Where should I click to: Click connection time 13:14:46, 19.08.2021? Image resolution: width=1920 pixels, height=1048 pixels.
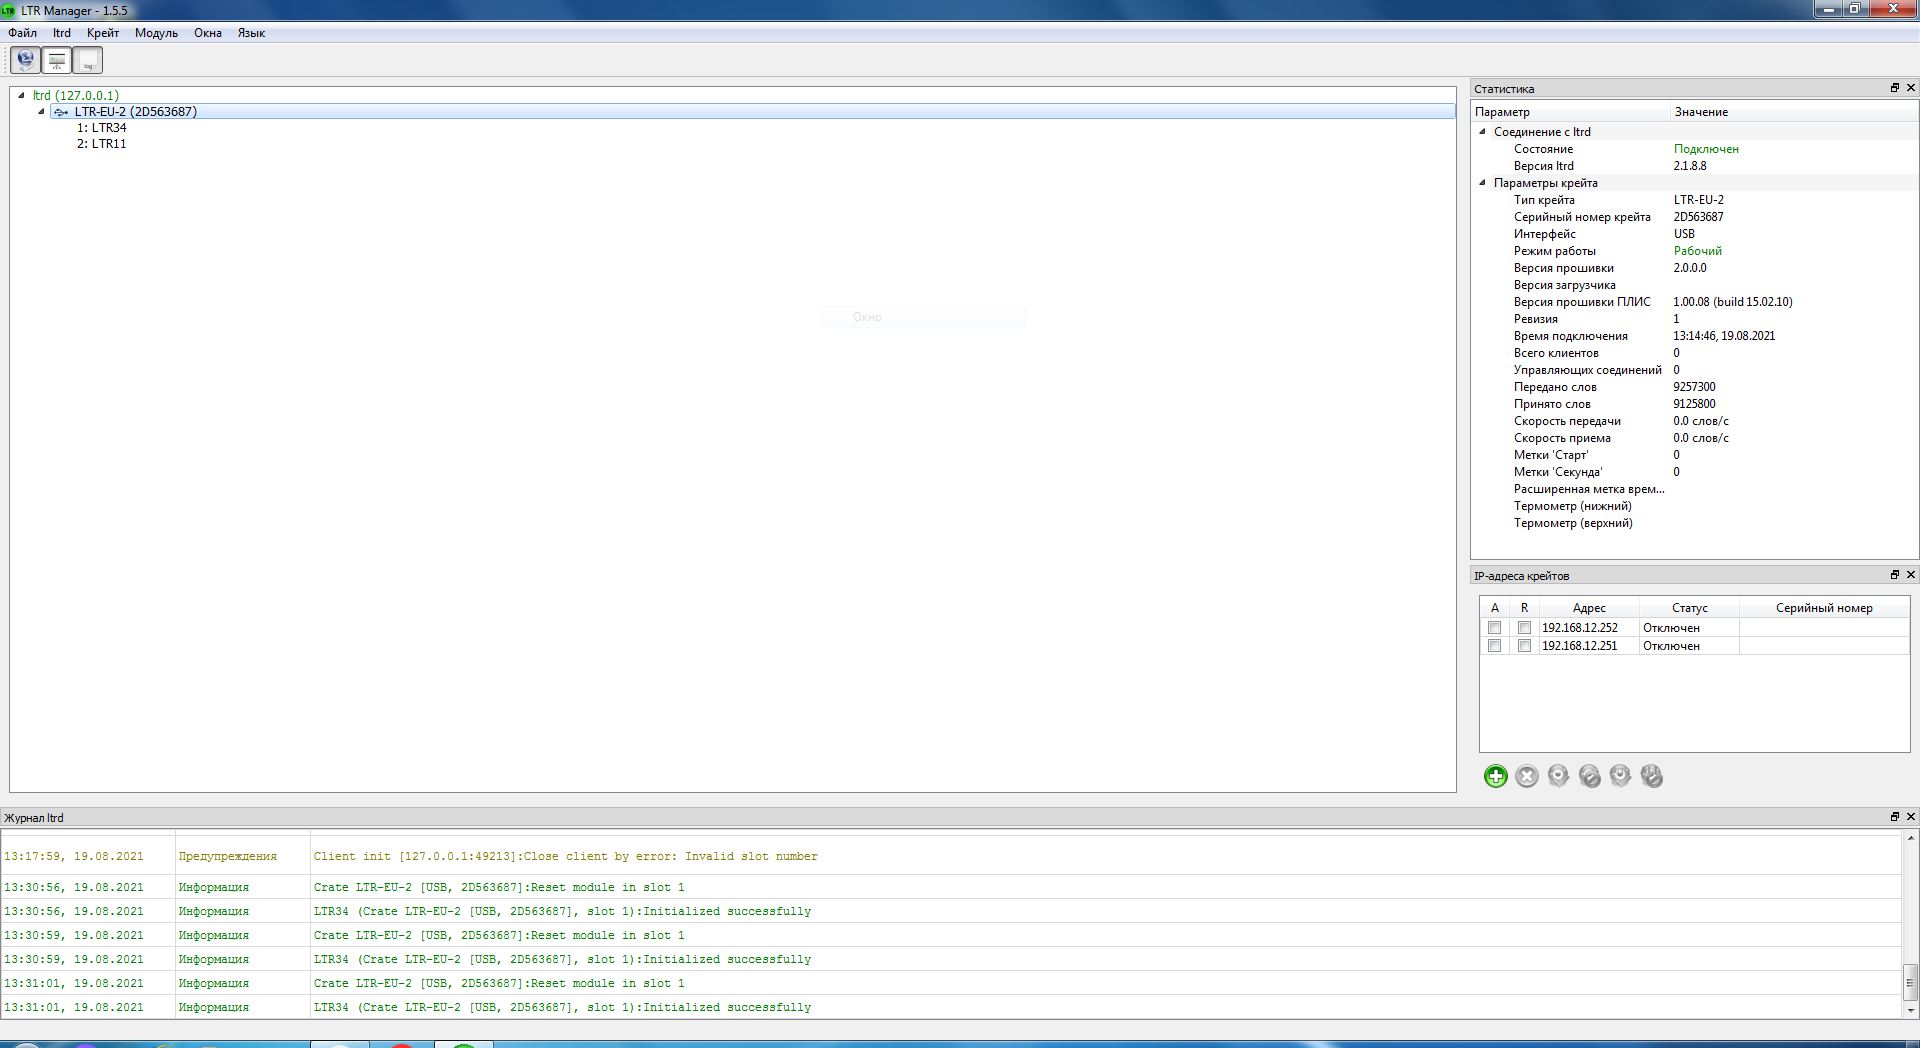click(1724, 336)
